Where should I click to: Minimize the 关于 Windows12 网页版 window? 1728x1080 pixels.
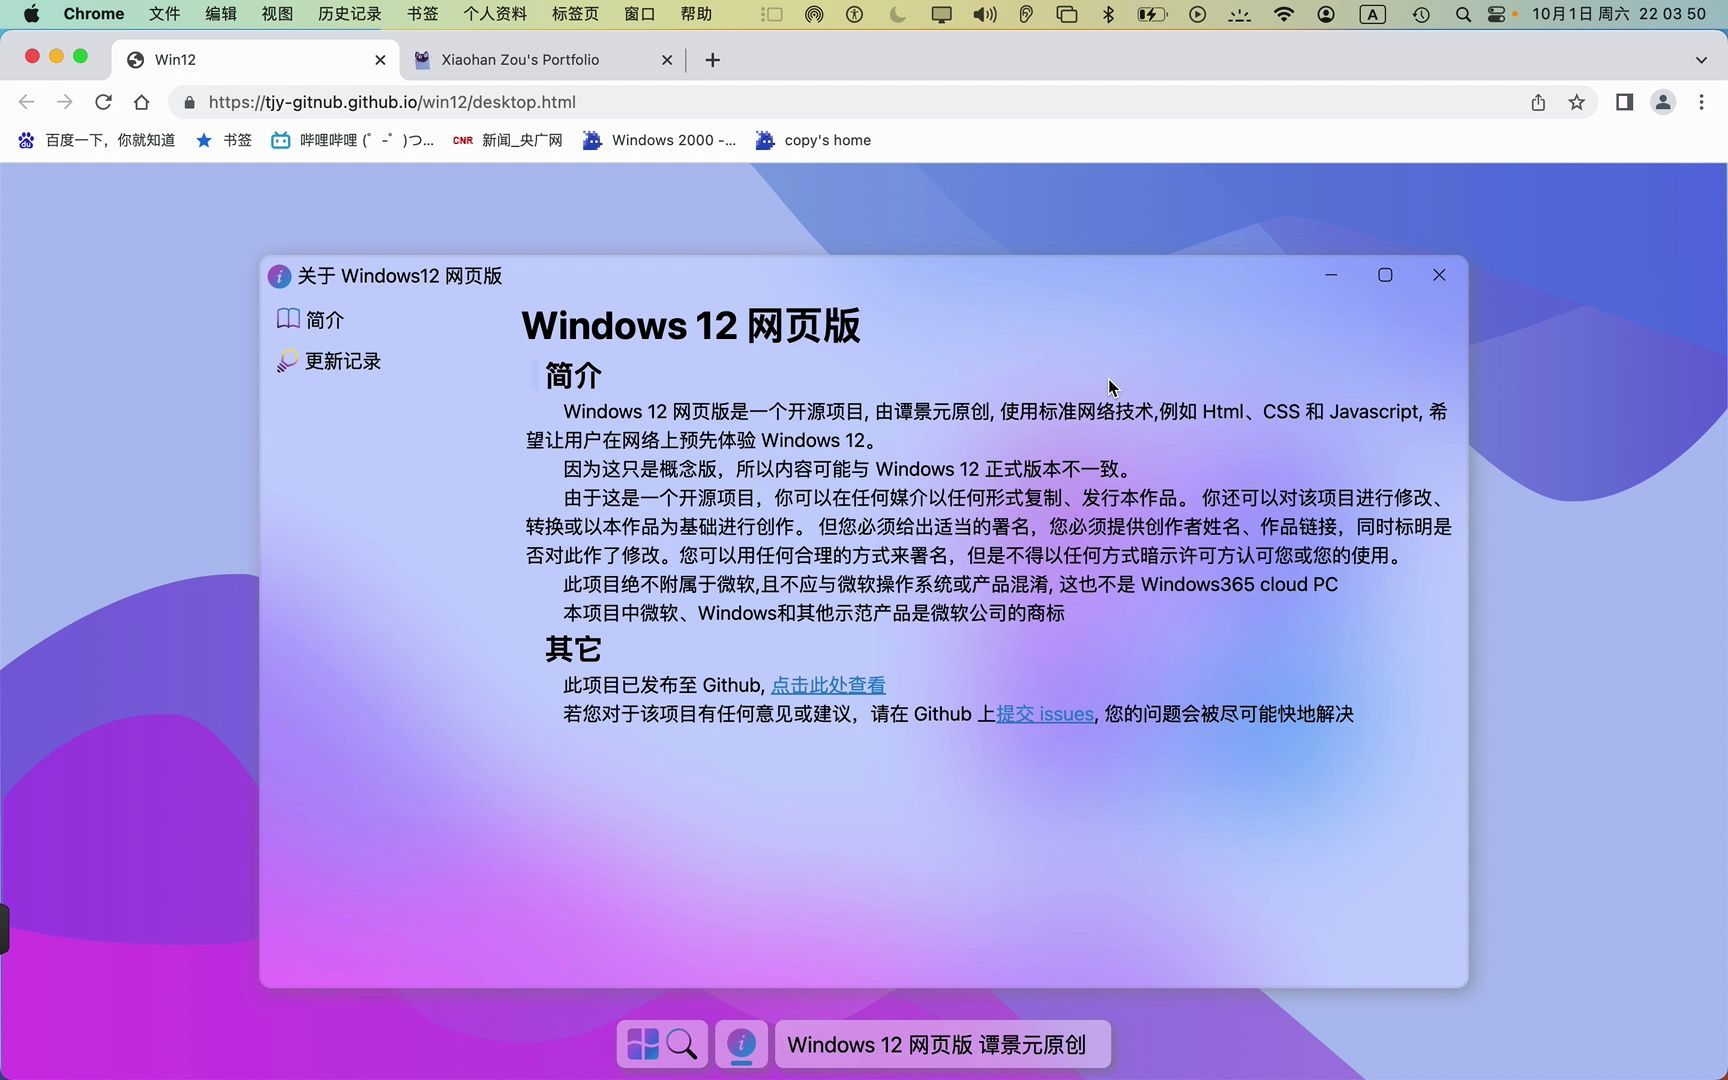1331,275
